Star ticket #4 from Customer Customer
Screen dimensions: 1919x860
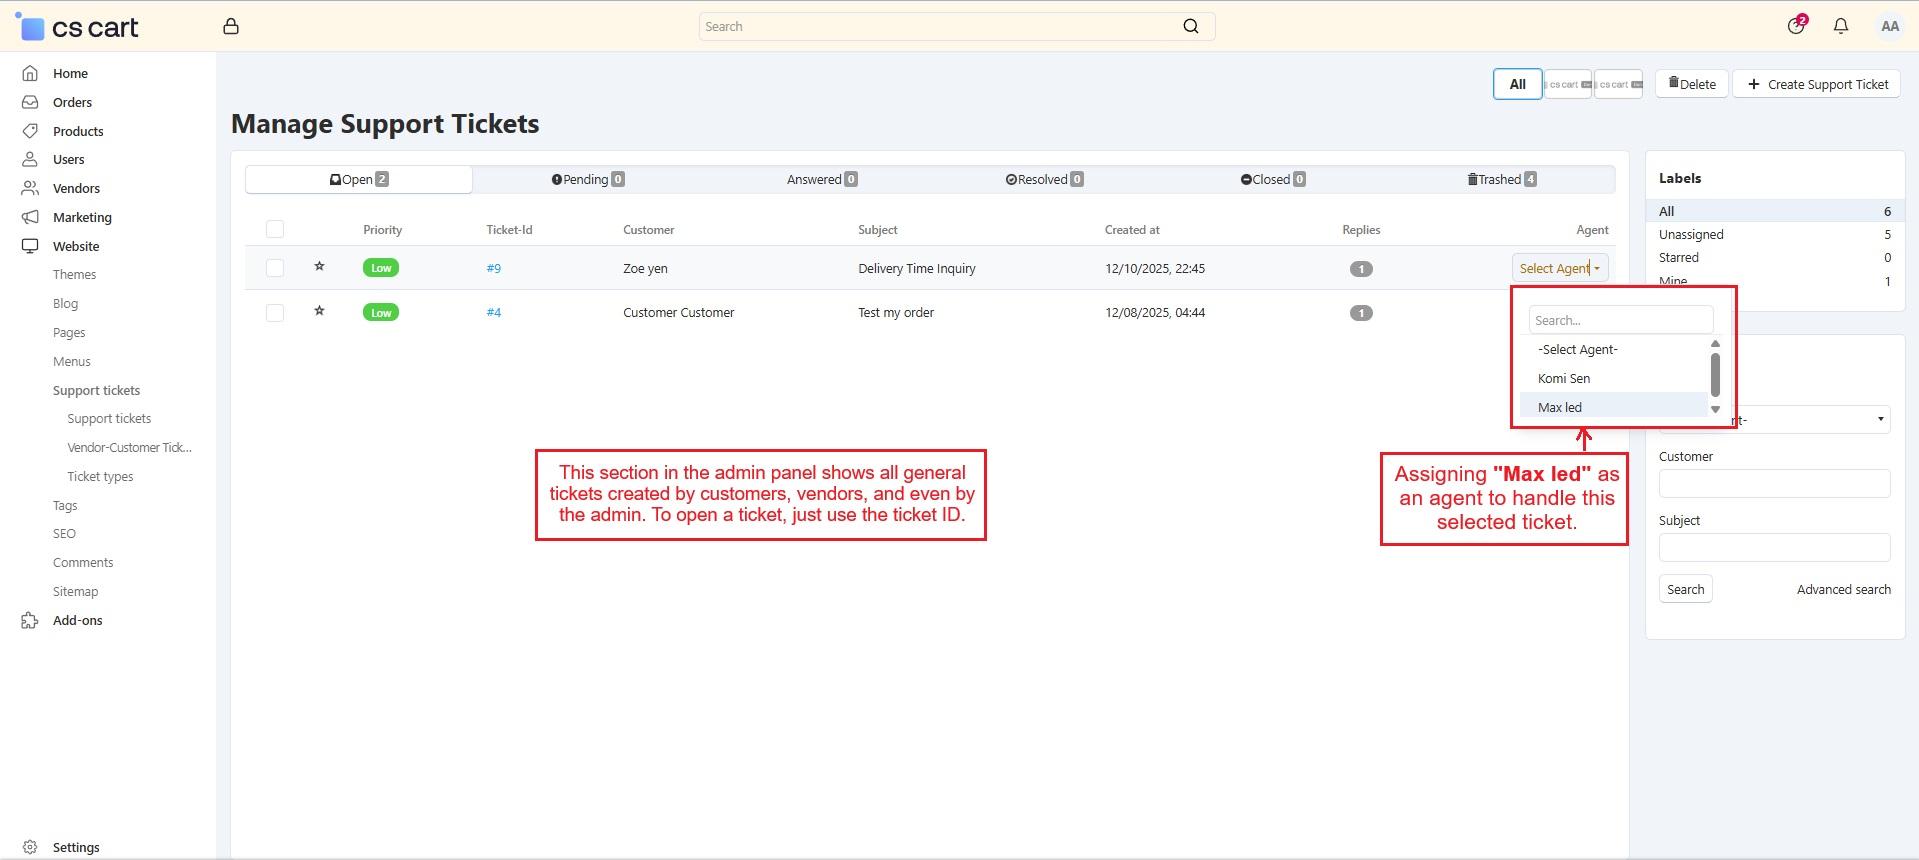(319, 311)
